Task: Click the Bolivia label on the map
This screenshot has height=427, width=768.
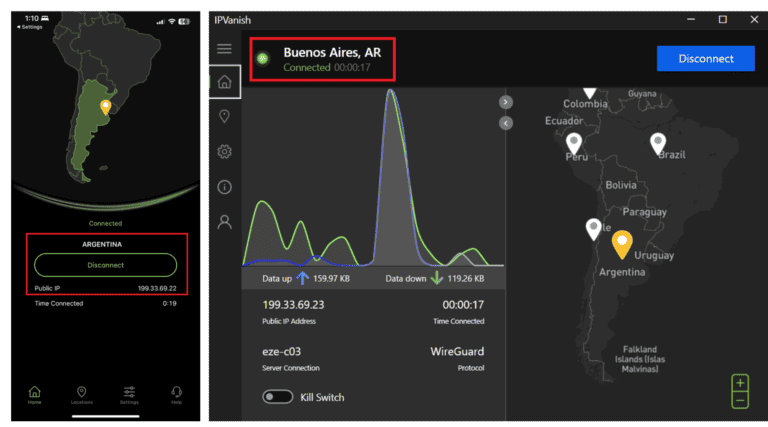Action: pos(621,185)
